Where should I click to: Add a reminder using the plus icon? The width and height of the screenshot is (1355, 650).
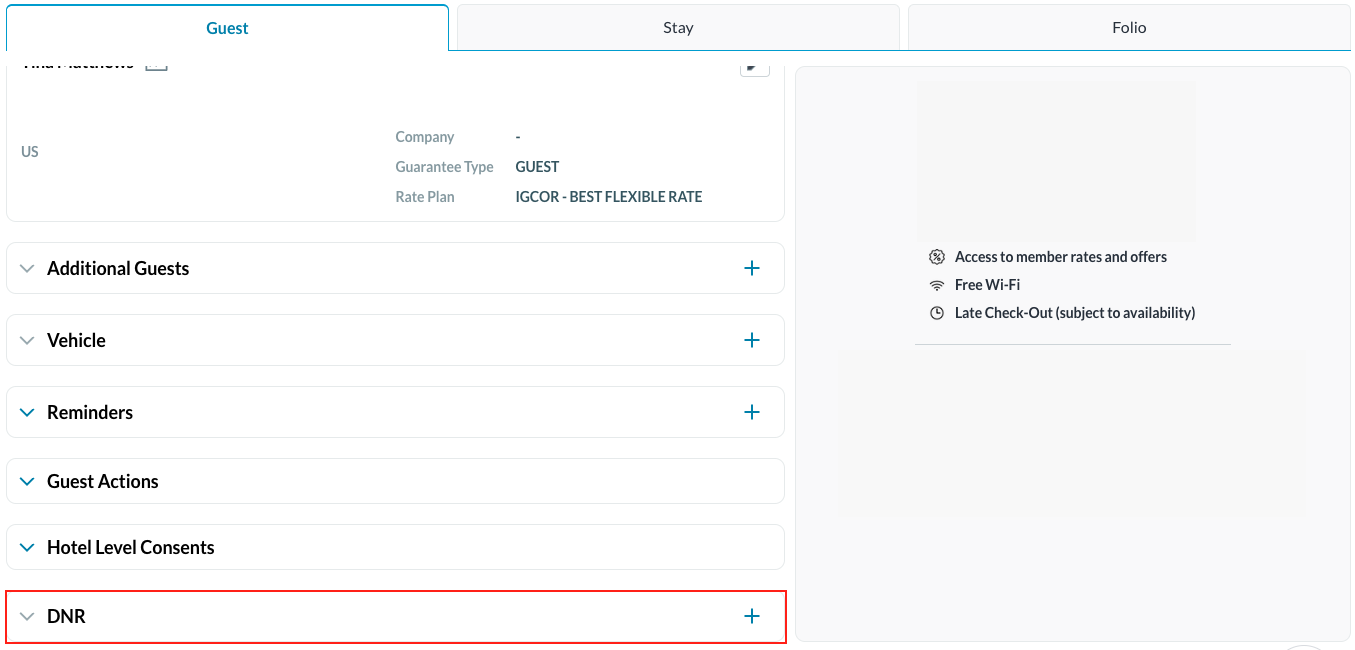[752, 412]
